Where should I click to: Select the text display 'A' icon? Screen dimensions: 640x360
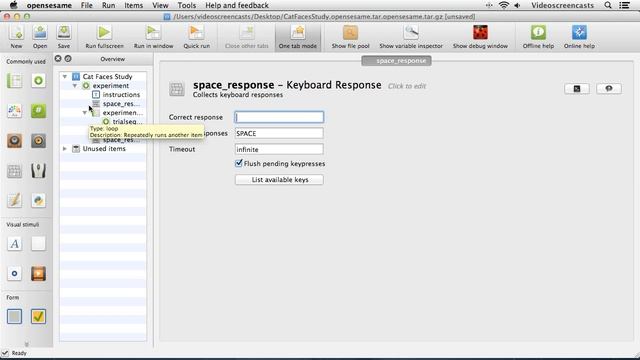[14, 244]
